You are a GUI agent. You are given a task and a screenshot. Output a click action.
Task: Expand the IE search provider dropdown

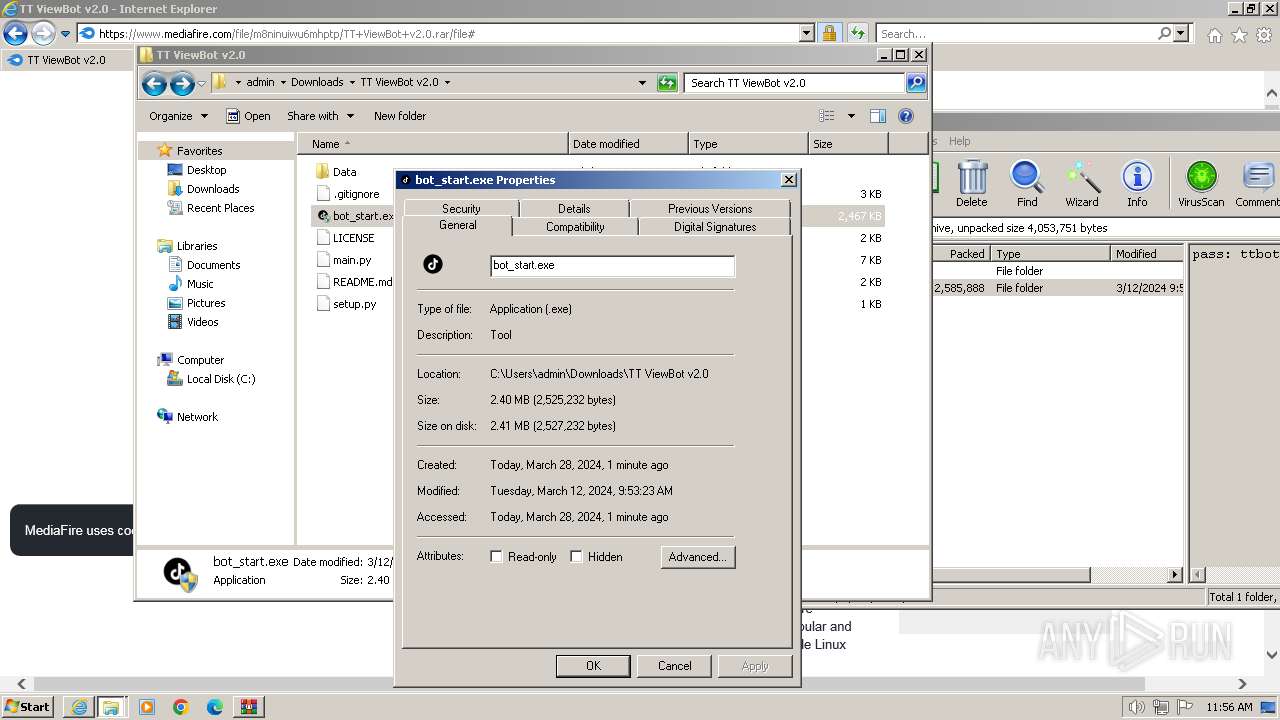(1181, 34)
